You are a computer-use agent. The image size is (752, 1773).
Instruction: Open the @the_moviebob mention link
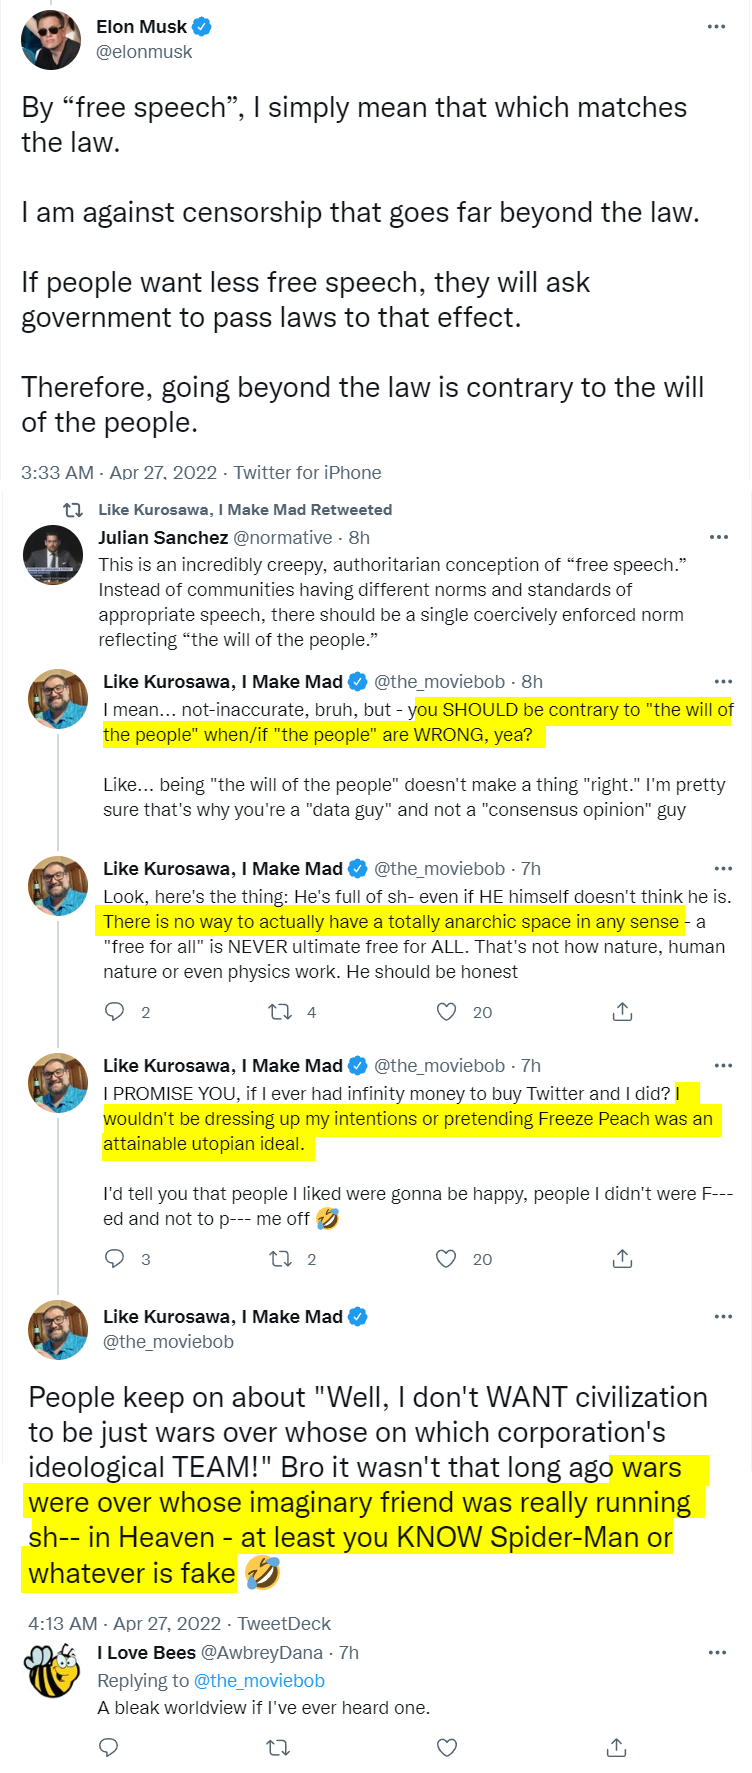tap(259, 1681)
